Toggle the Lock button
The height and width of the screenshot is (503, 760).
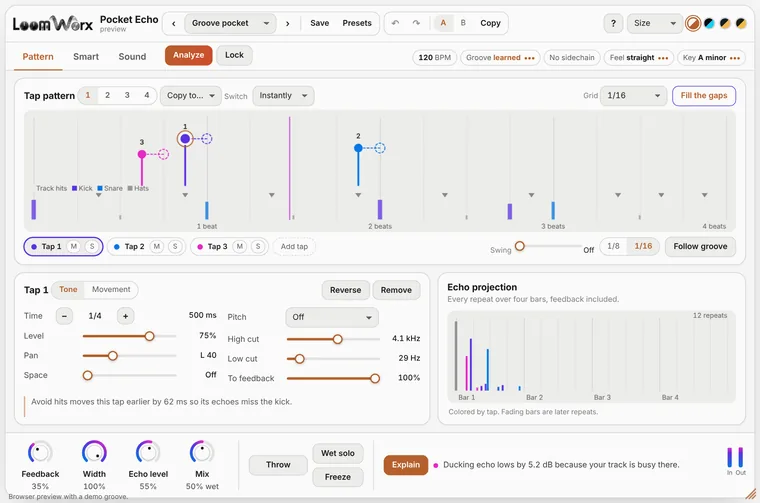click(234, 55)
